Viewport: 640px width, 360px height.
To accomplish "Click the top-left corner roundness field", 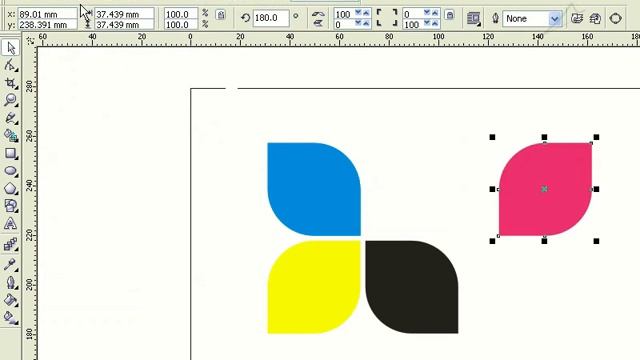I will coord(344,14).
